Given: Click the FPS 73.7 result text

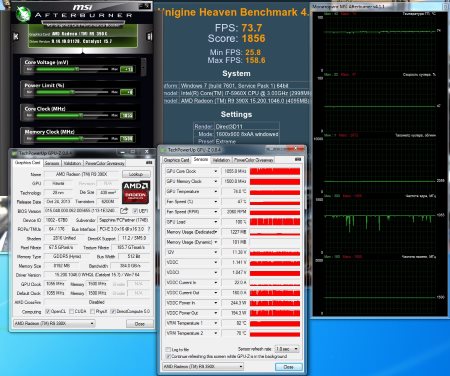Looking at the screenshot, I should point(239,28).
